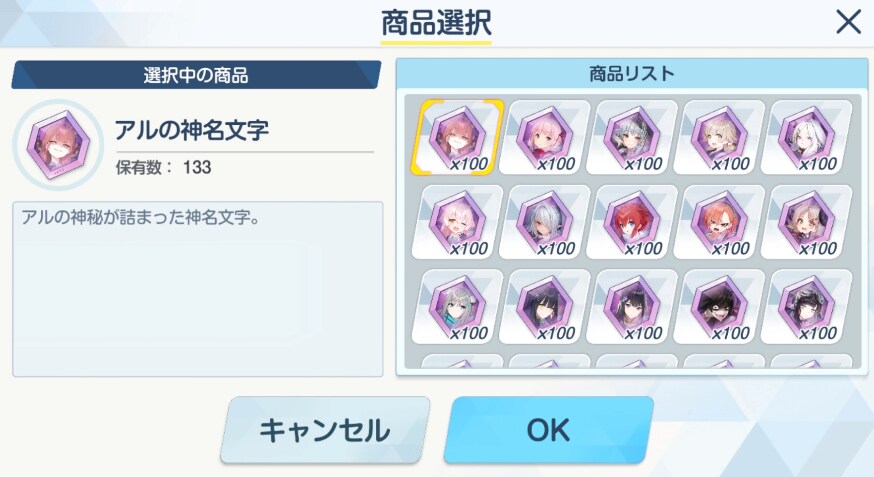874x477 pixels.
Task: Click the キャンセル cancel button
Action: tap(325, 430)
